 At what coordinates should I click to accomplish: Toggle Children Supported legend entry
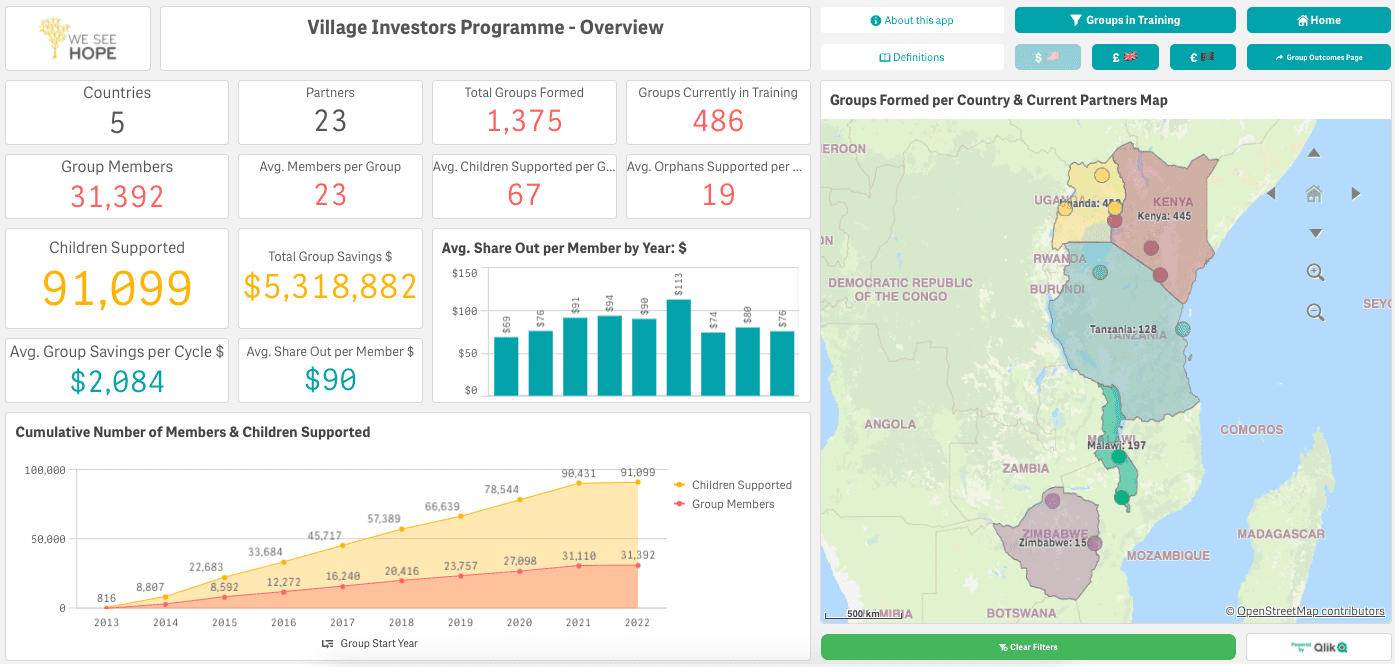(734, 485)
